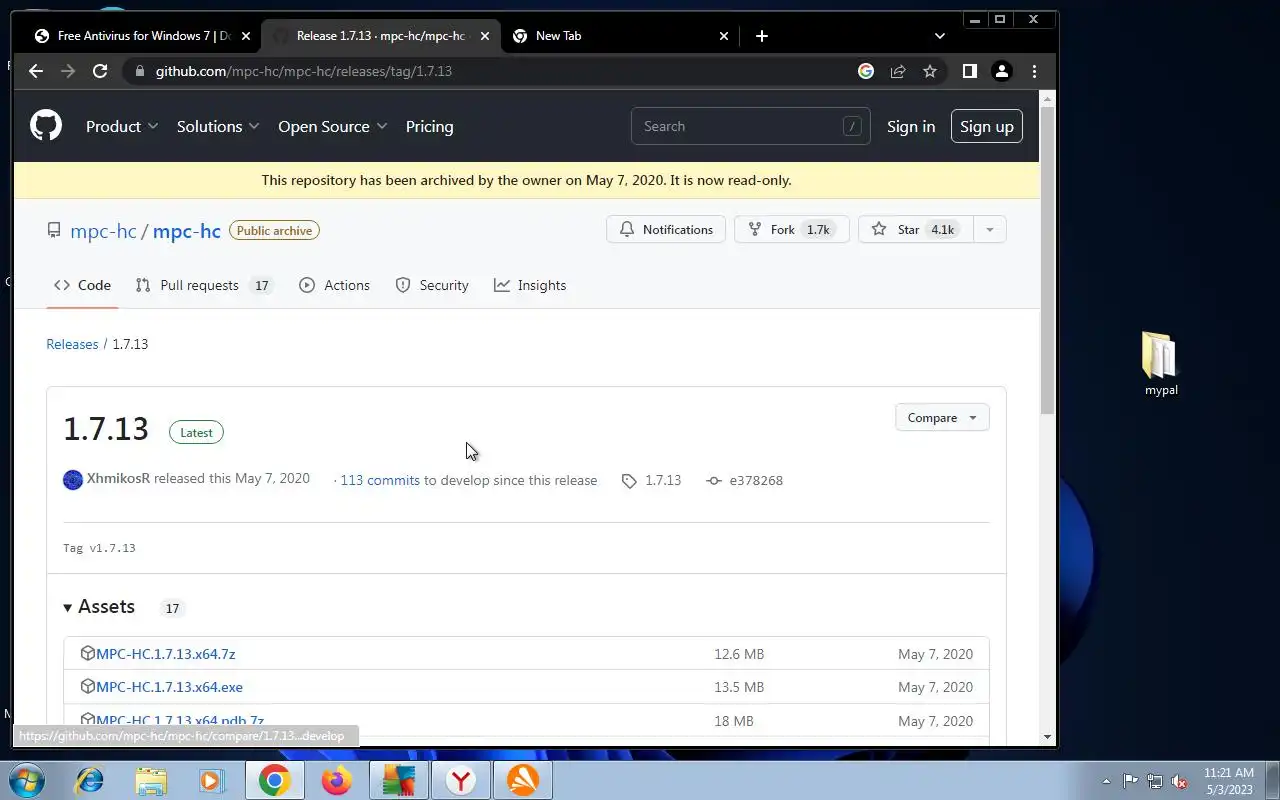Open Chrome from the taskbar
Viewport: 1280px width, 800px height.
[274, 780]
